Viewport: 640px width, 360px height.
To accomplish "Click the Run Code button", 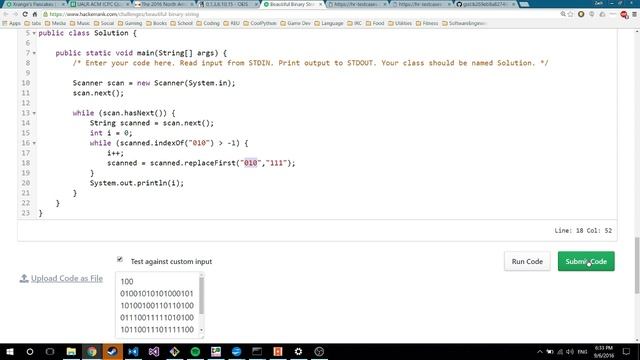I will coord(527,261).
